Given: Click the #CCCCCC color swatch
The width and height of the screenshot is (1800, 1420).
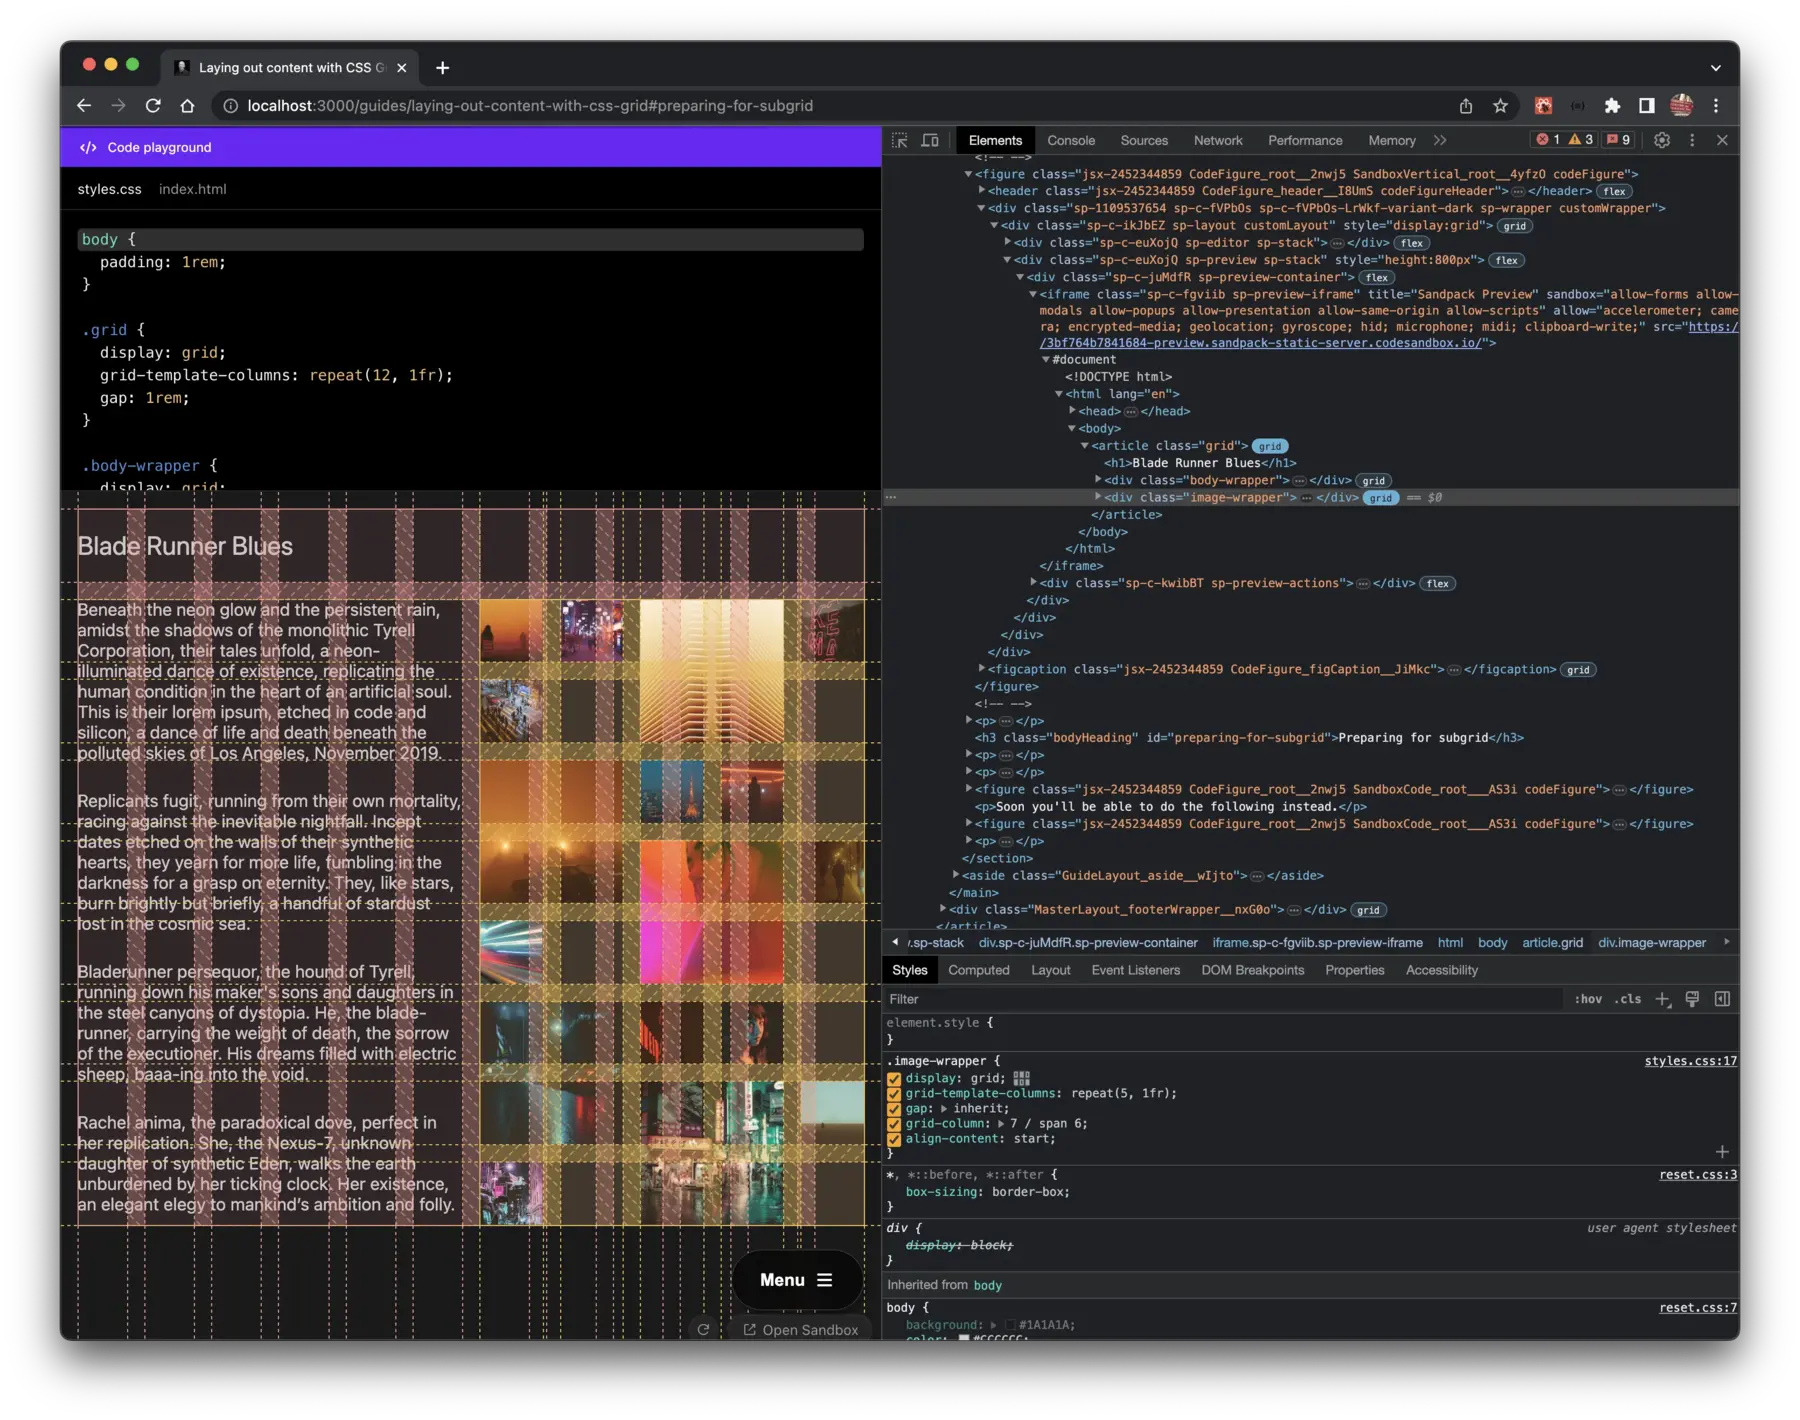Looking at the screenshot, I should pyautogui.click(x=964, y=1338).
